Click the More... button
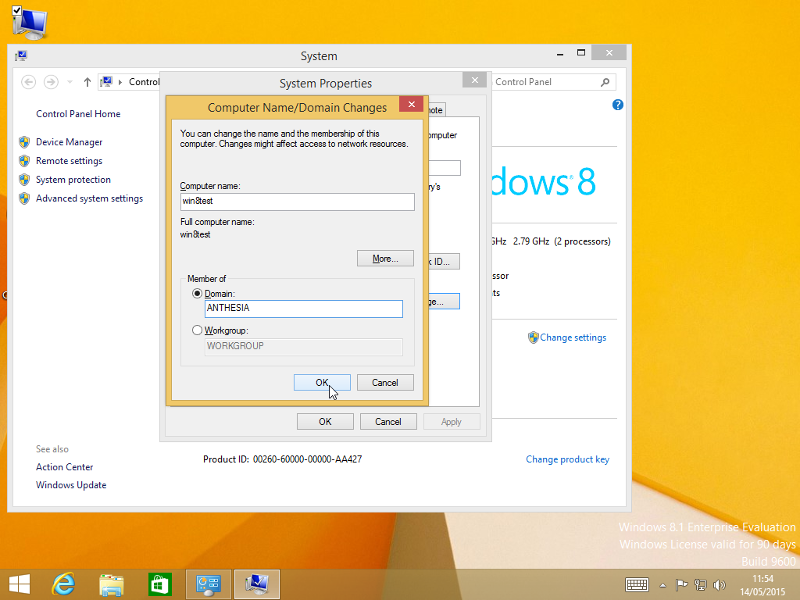 385,259
